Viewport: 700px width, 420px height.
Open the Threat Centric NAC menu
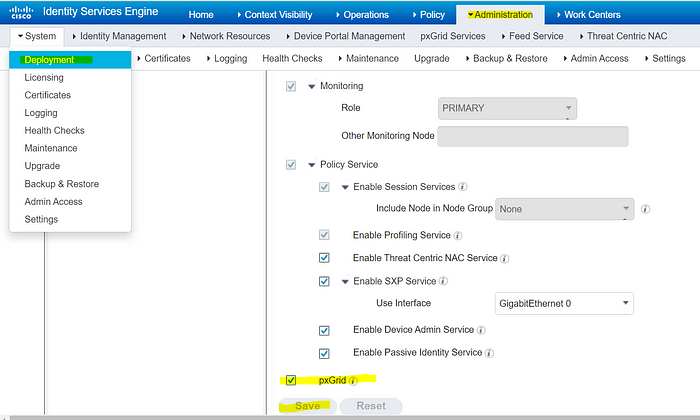(x=623, y=36)
